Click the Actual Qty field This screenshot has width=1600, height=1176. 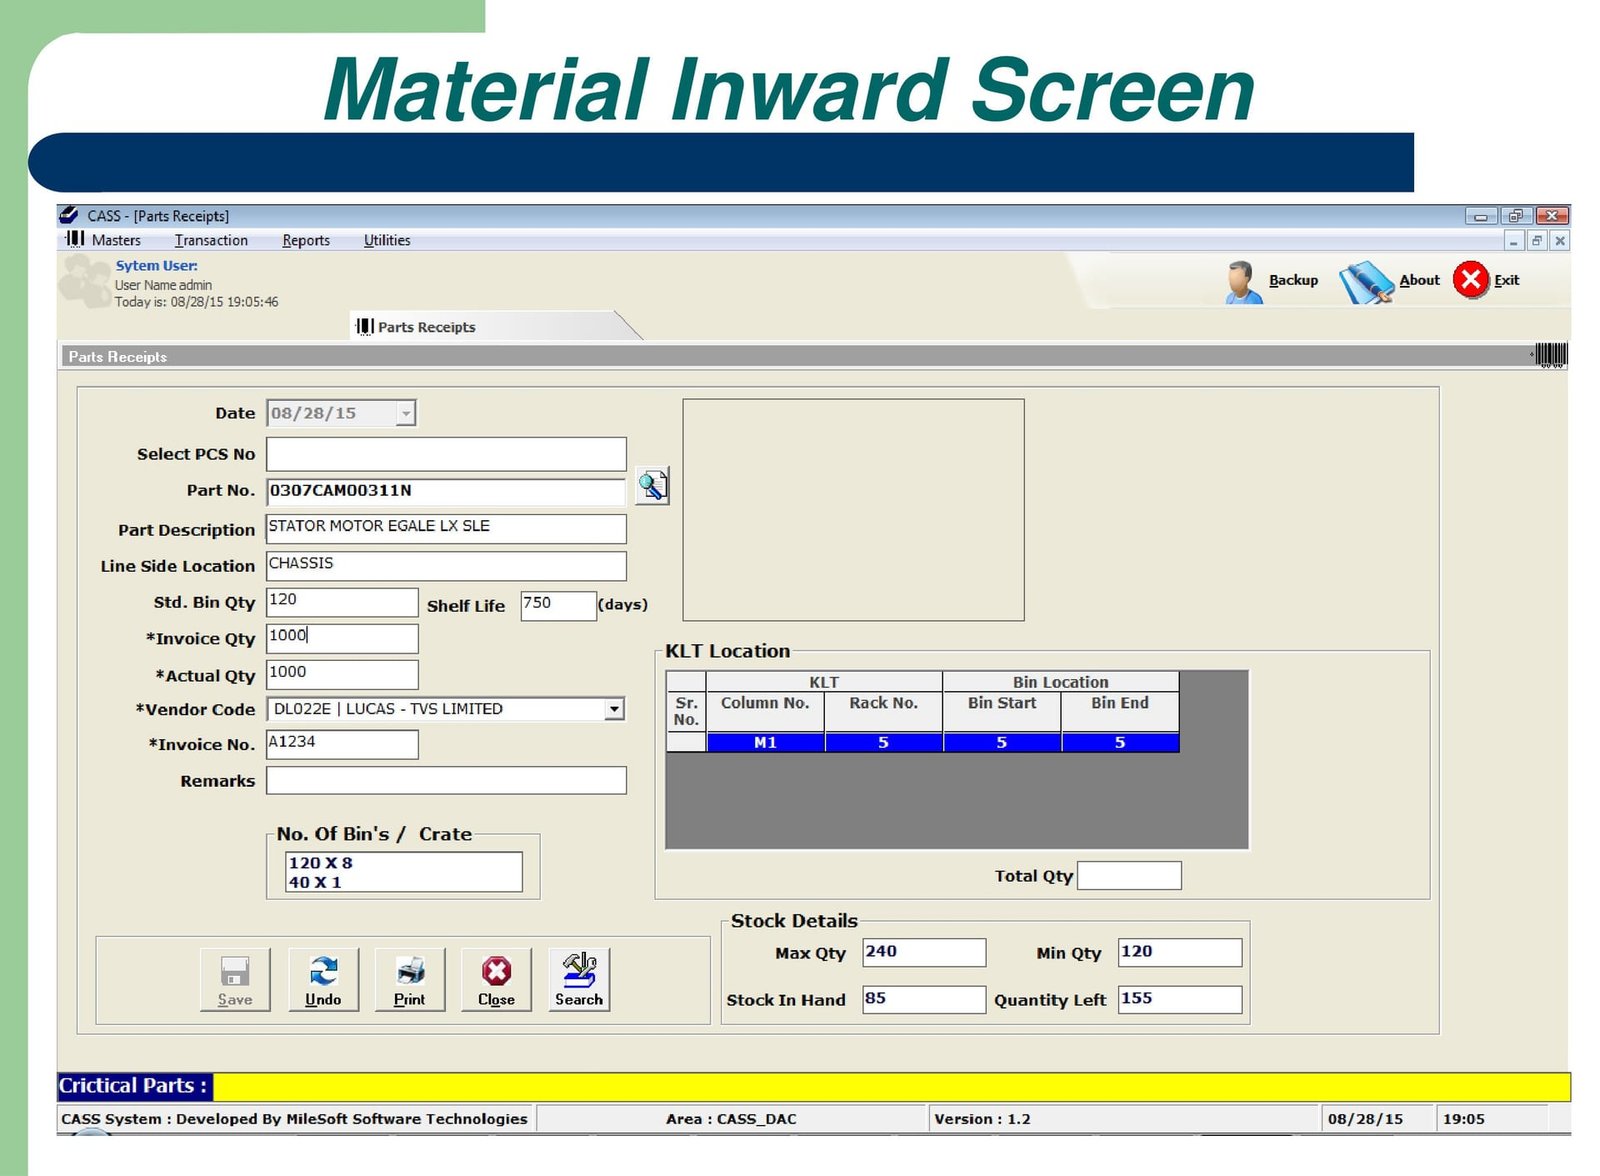(342, 674)
